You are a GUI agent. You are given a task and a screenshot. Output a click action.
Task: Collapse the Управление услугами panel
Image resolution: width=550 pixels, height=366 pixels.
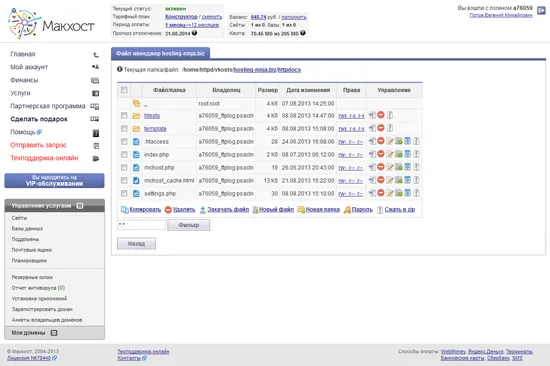coord(80,206)
